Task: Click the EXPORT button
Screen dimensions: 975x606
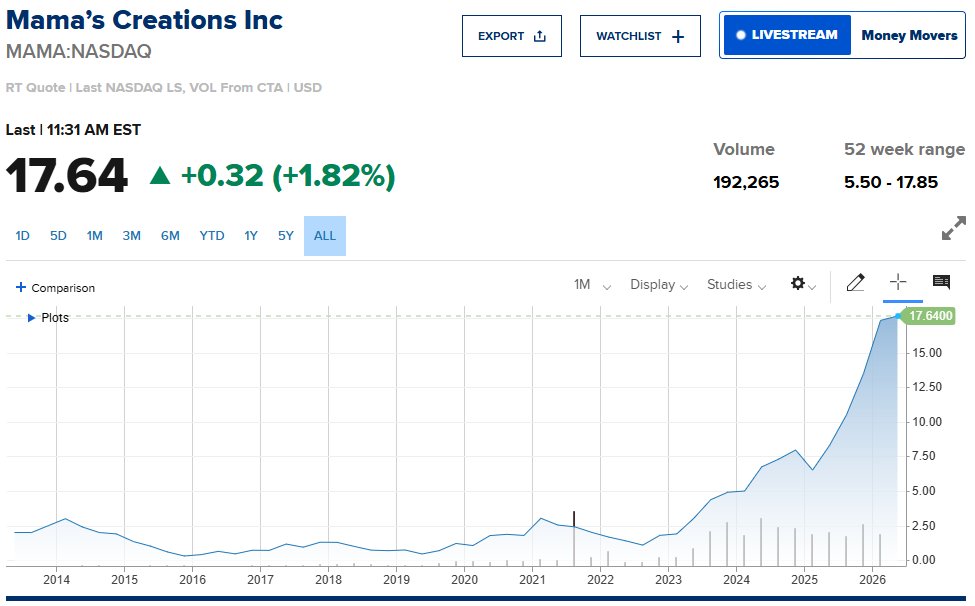Action: 511,35
